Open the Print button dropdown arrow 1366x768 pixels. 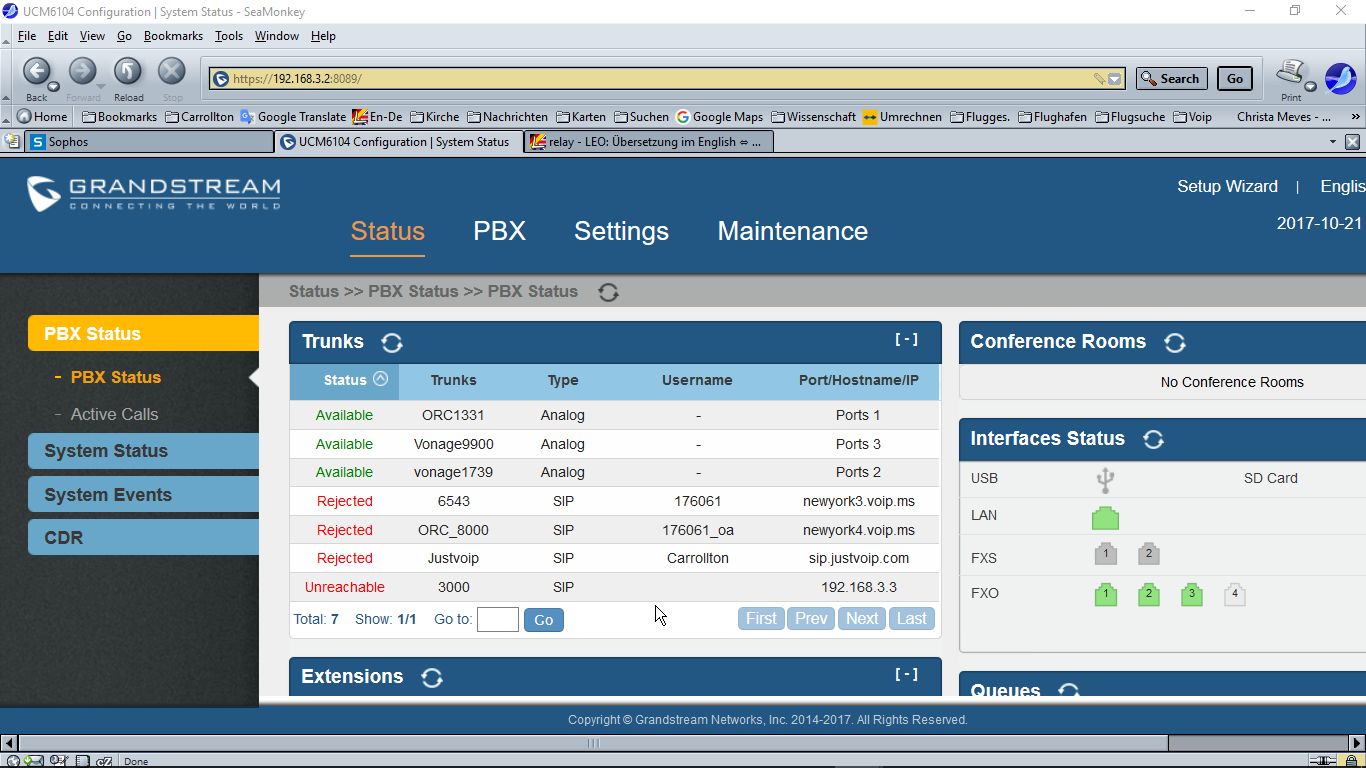point(1311,87)
